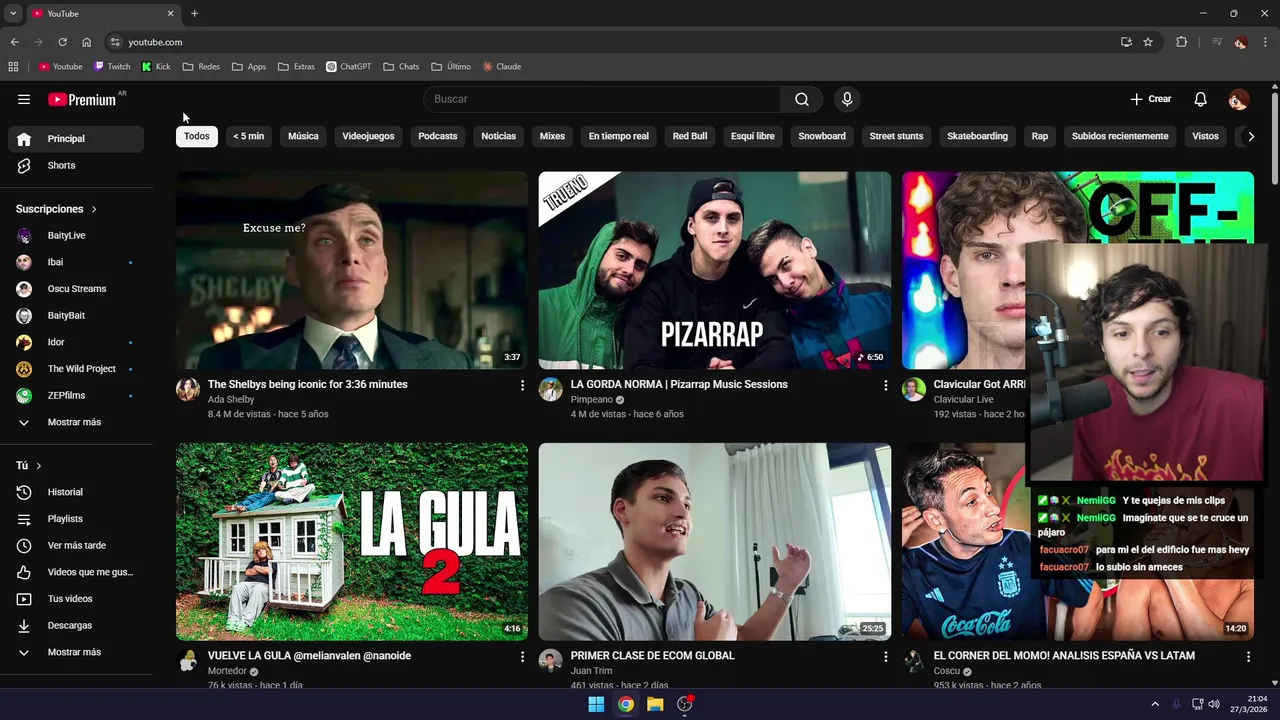Go to Principal home in sidebar
The width and height of the screenshot is (1280, 720).
(x=76, y=139)
